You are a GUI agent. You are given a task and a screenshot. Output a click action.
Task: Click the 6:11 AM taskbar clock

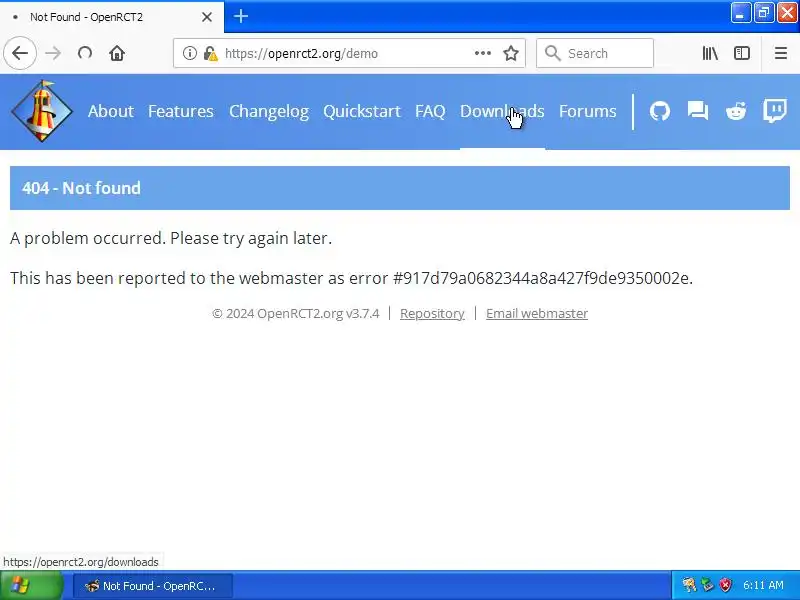pyautogui.click(x=763, y=585)
